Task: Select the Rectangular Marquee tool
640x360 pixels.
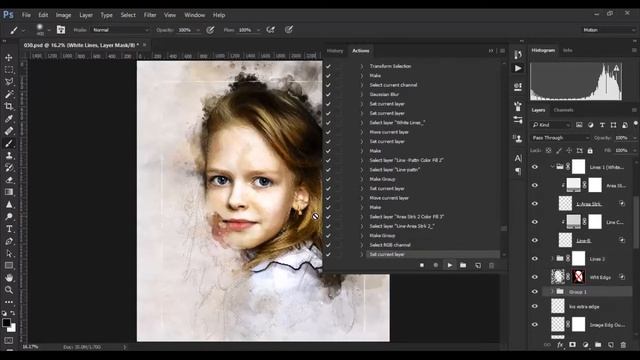Action: point(9,70)
